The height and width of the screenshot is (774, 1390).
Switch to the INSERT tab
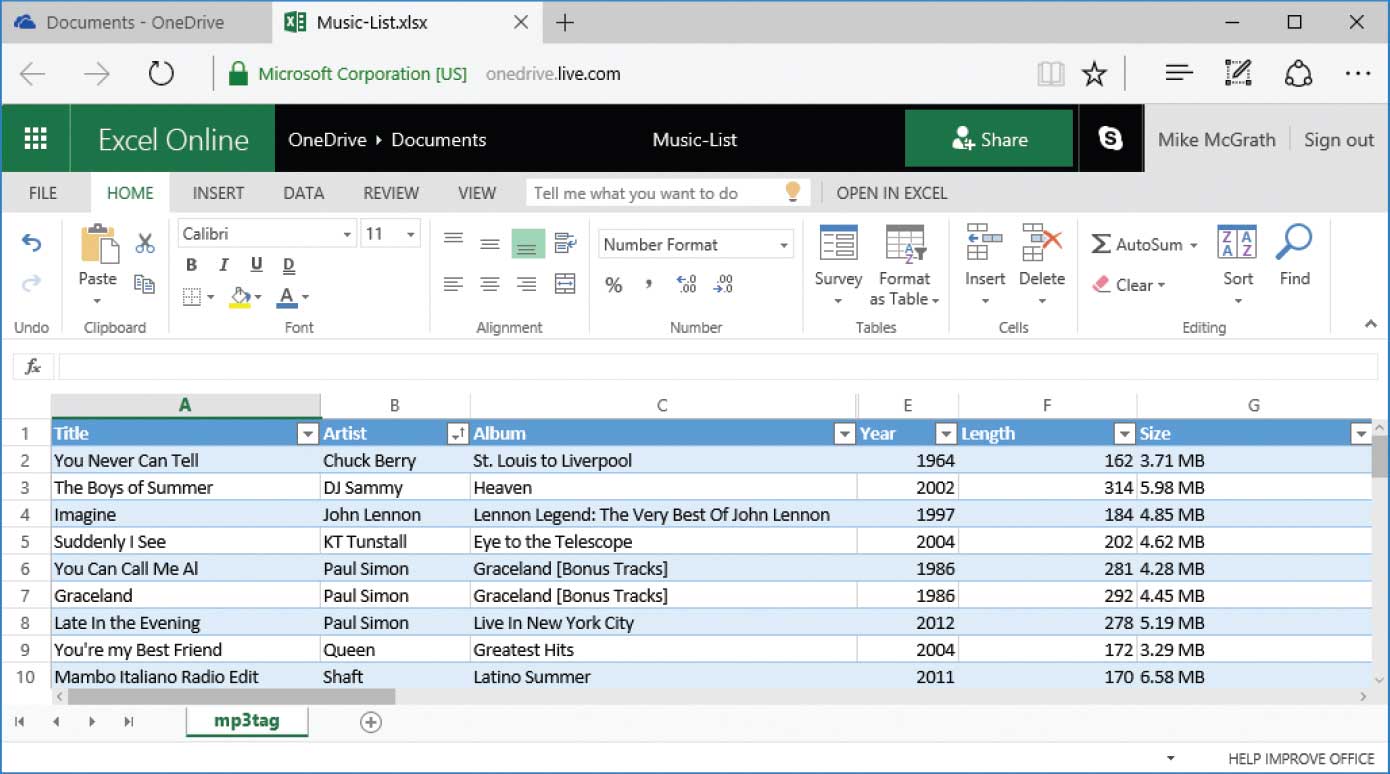point(218,193)
